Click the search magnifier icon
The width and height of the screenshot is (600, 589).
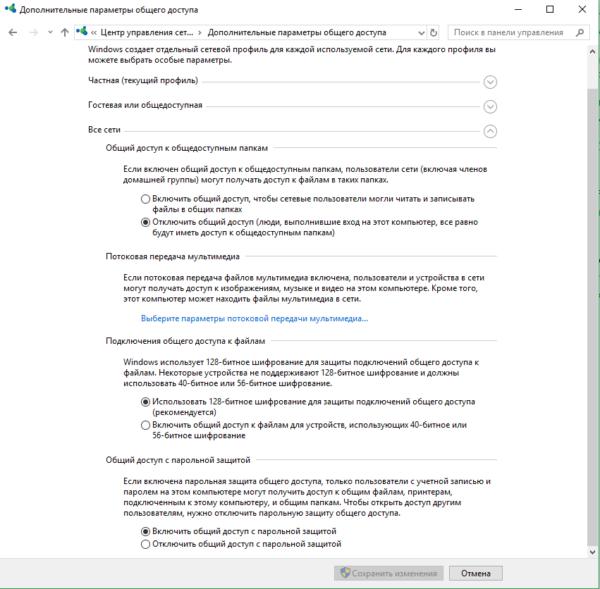pos(580,33)
